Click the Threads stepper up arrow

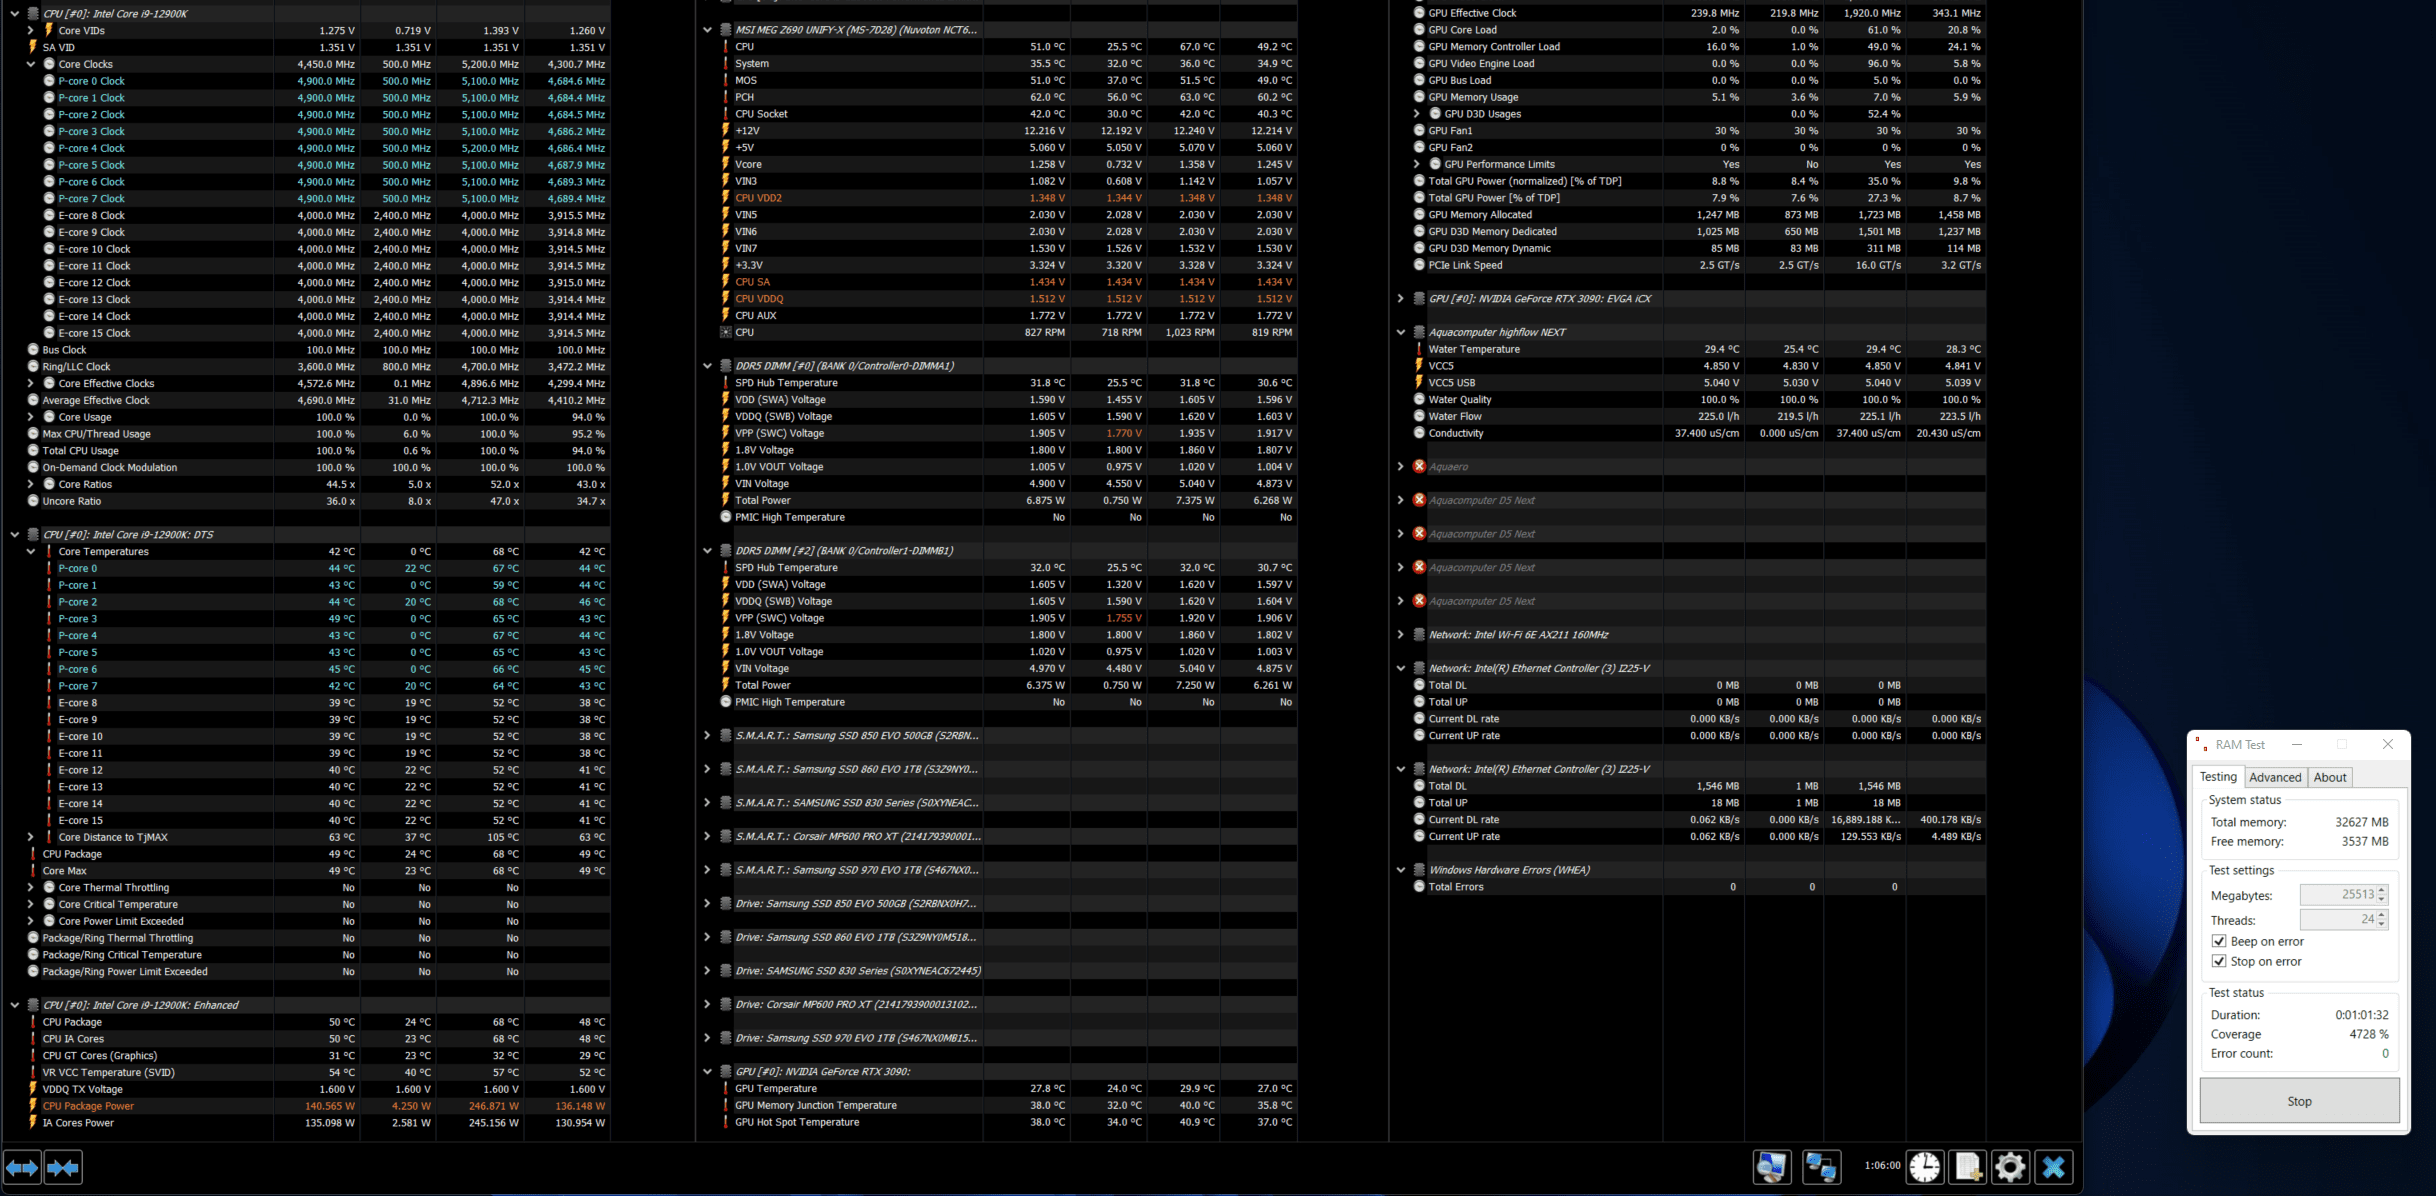[x=2381, y=914]
